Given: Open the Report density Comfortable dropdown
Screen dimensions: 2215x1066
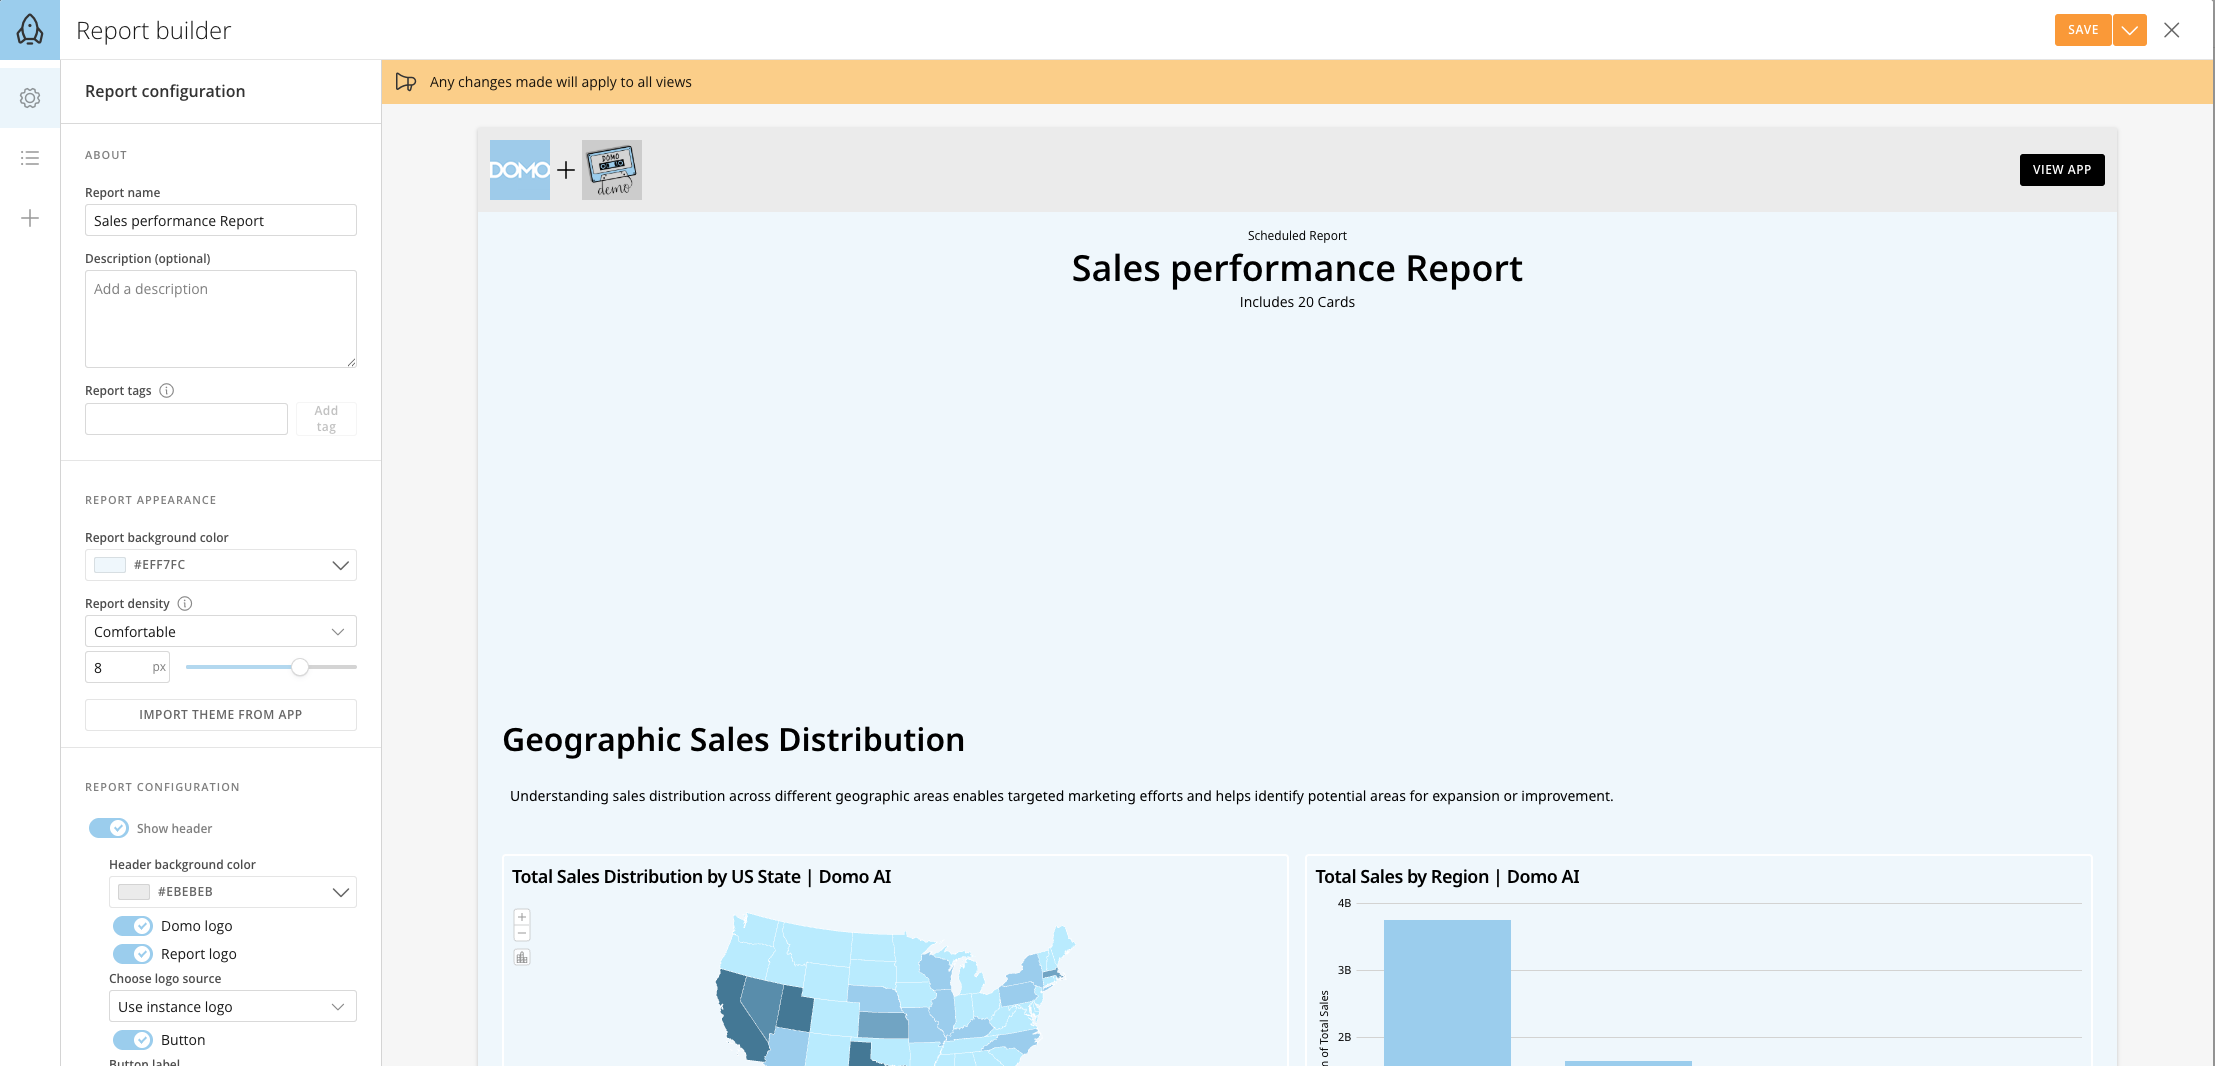Looking at the screenshot, I should pos(220,631).
